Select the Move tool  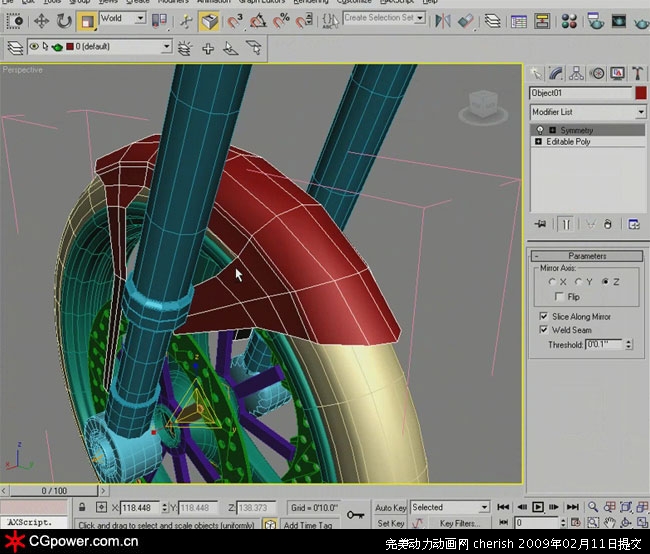pos(41,20)
